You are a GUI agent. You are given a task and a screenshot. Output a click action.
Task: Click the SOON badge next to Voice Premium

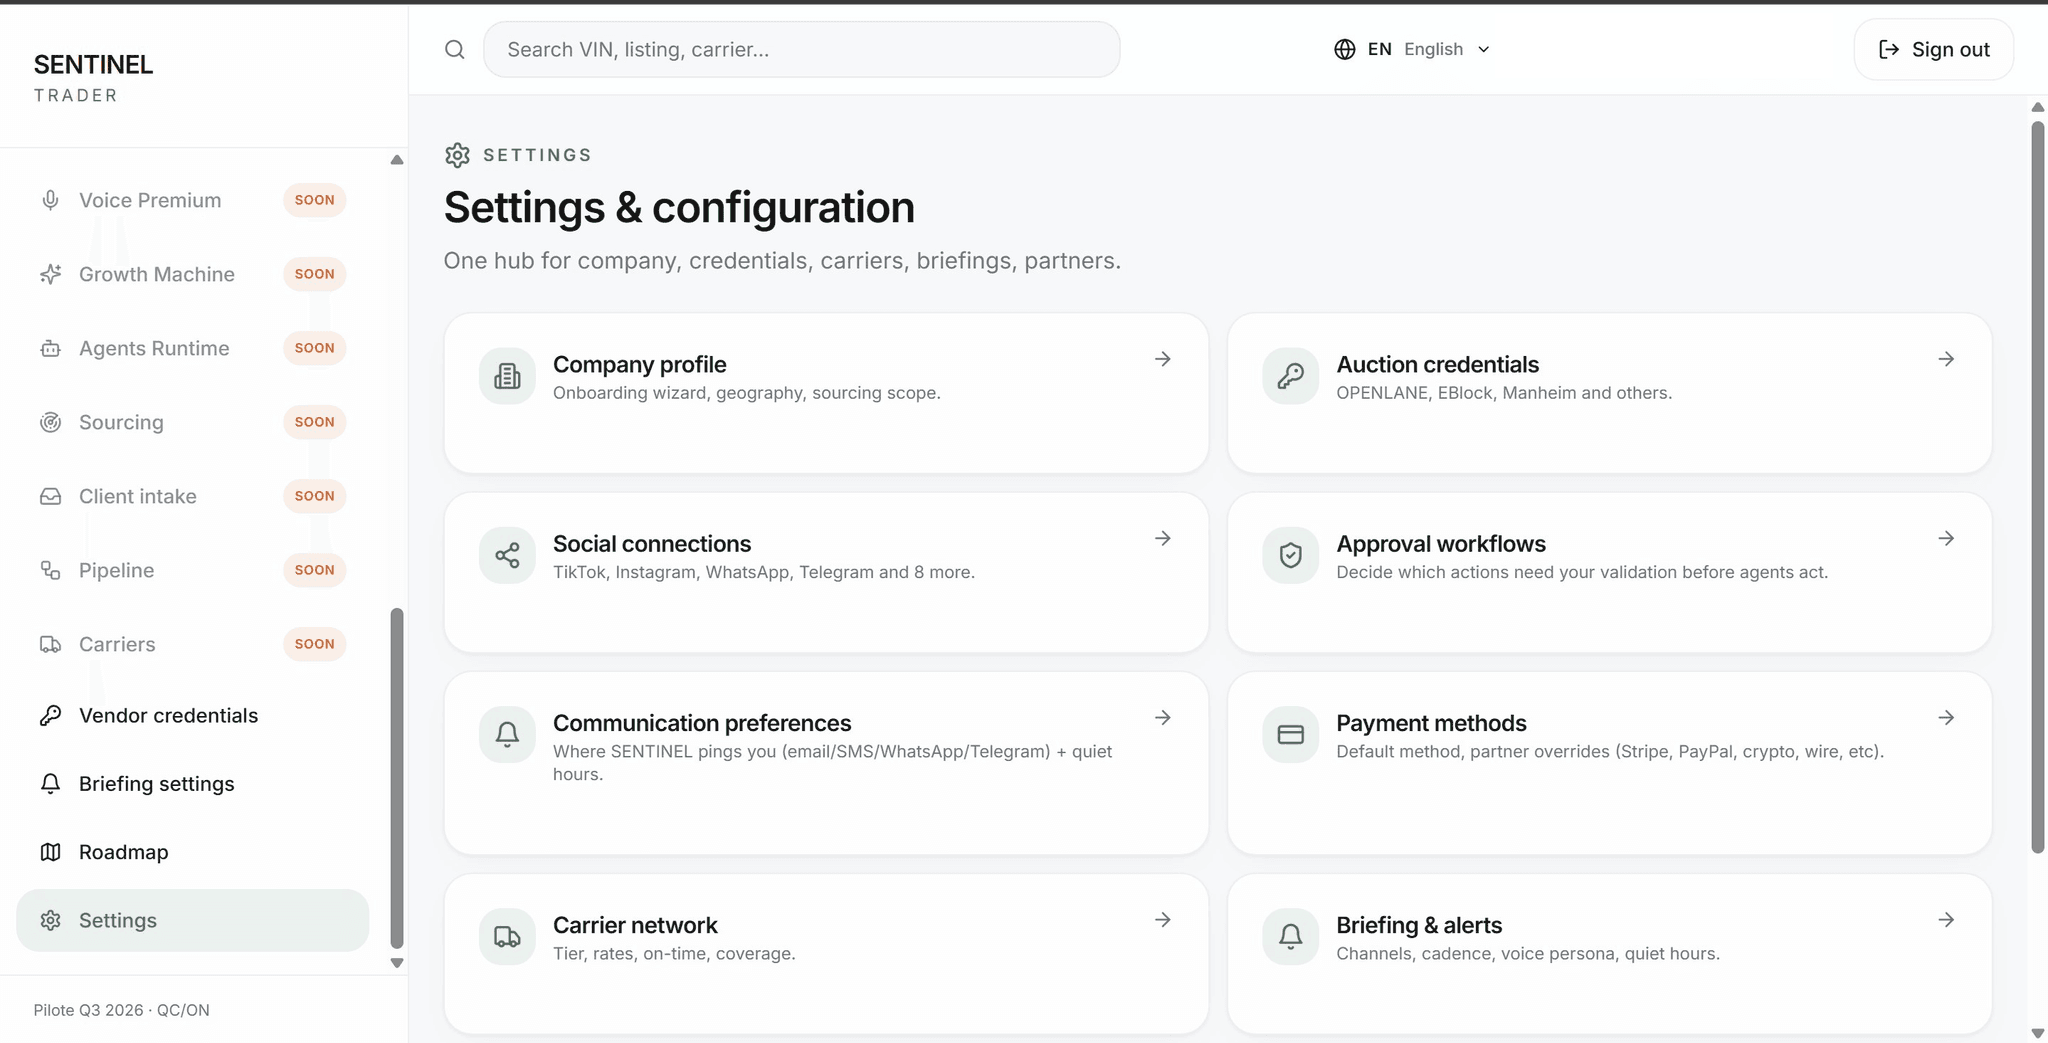[314, 200]
